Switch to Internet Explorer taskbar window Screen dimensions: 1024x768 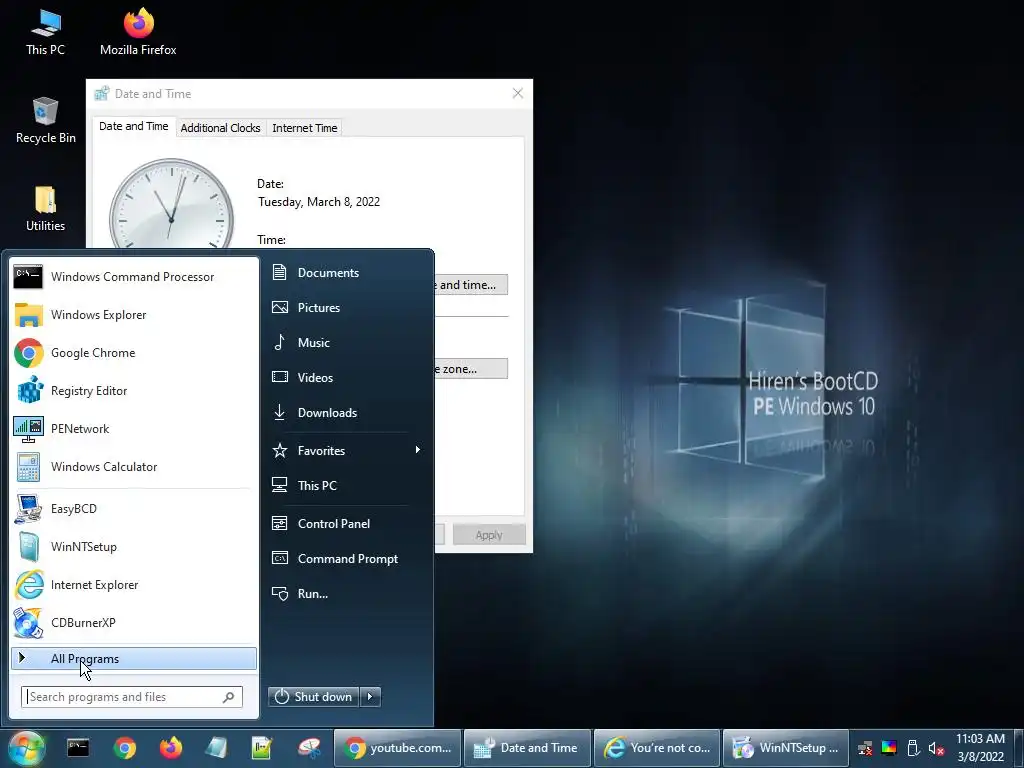(657, 748)
